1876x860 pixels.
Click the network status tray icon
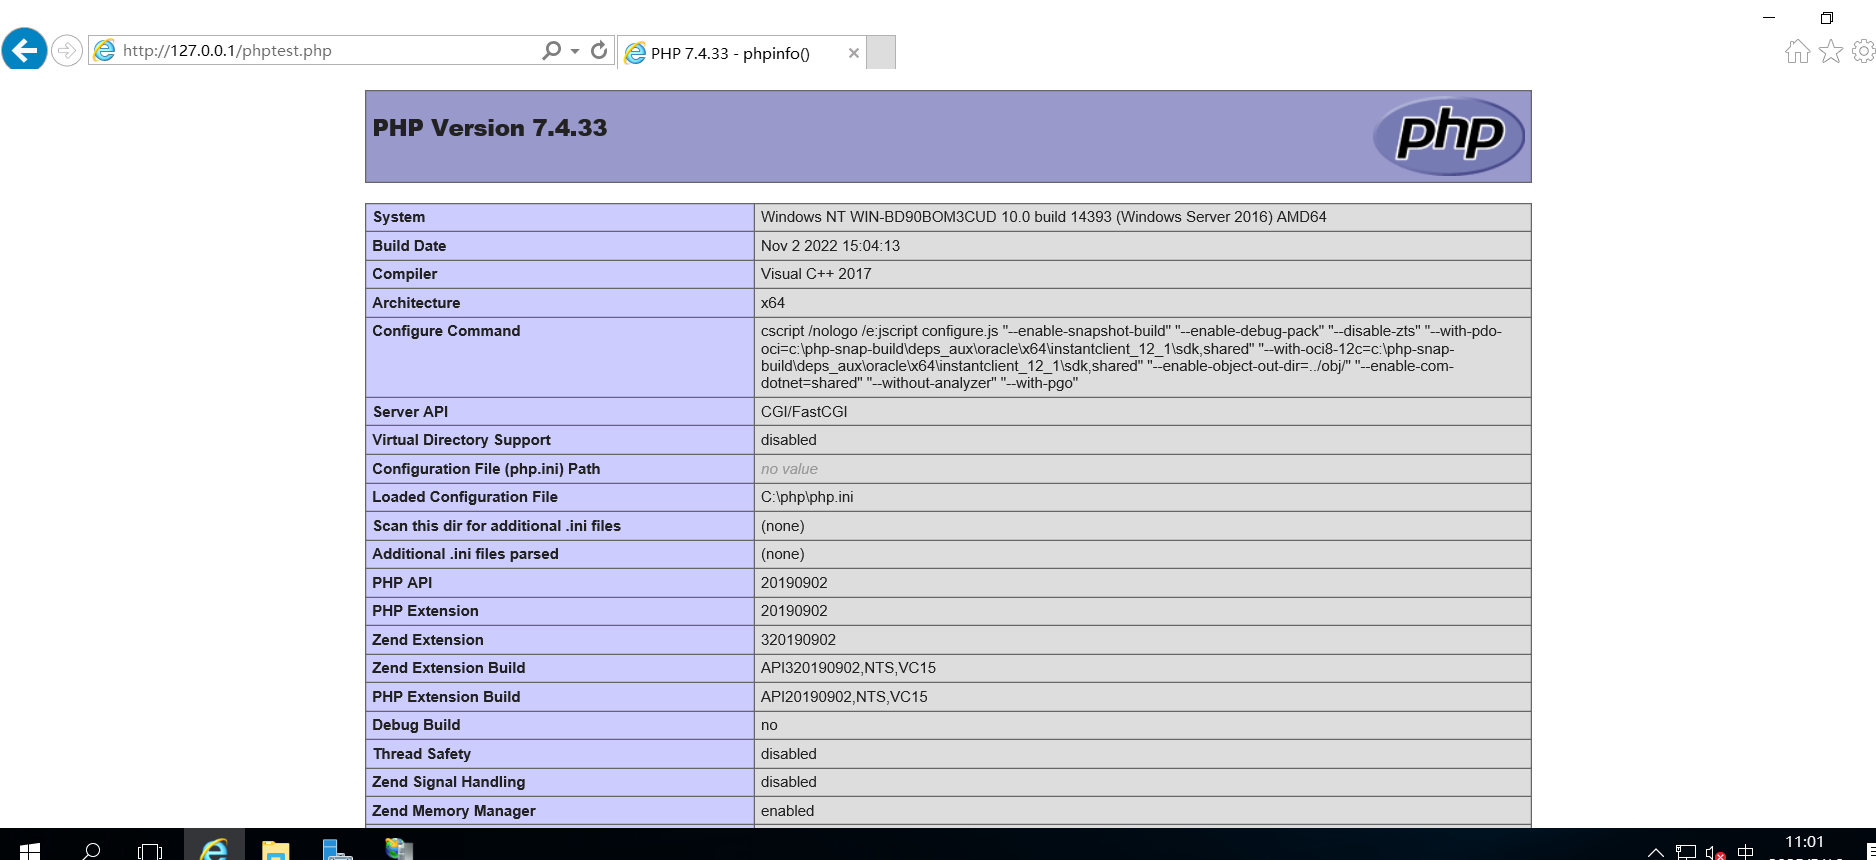[x=1686, y=852]
